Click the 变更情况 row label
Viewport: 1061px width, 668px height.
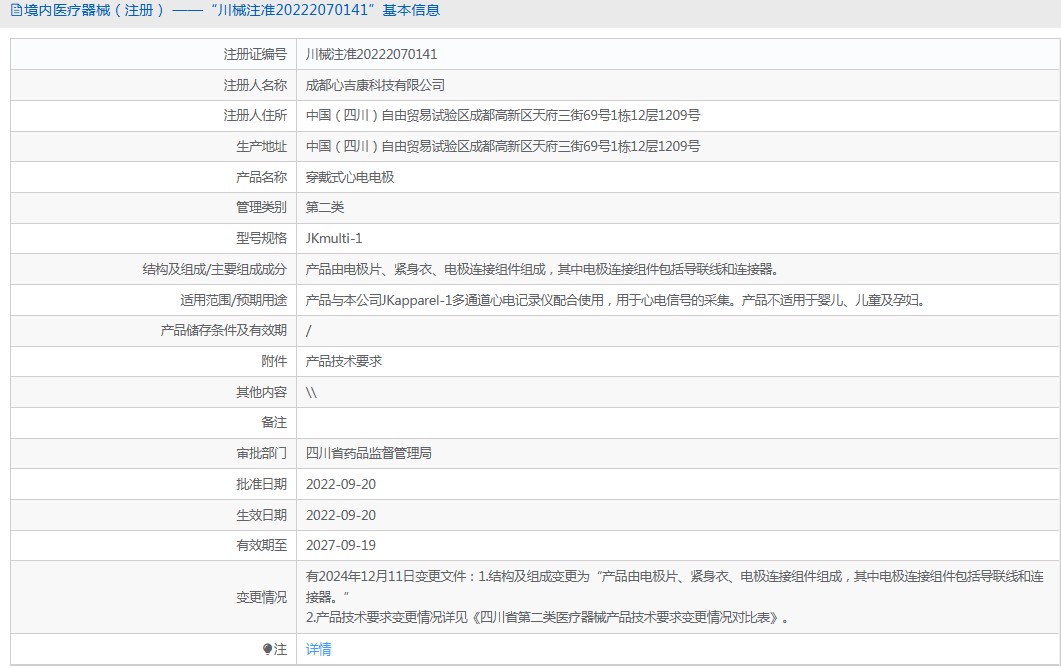pyautogui.click(x=261, y=597)
